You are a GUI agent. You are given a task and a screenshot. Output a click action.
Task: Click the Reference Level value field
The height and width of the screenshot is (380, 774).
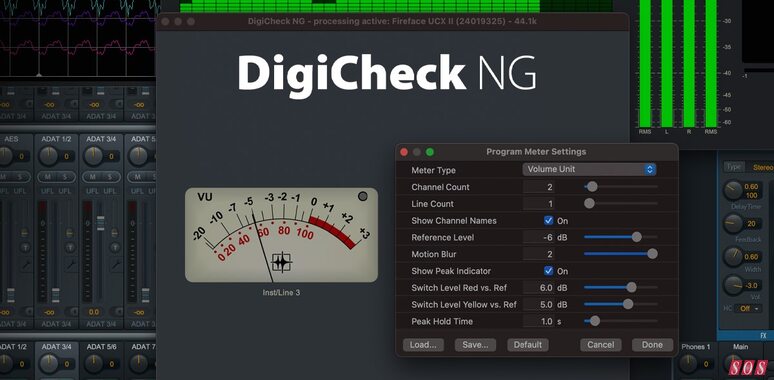[538, 237]
